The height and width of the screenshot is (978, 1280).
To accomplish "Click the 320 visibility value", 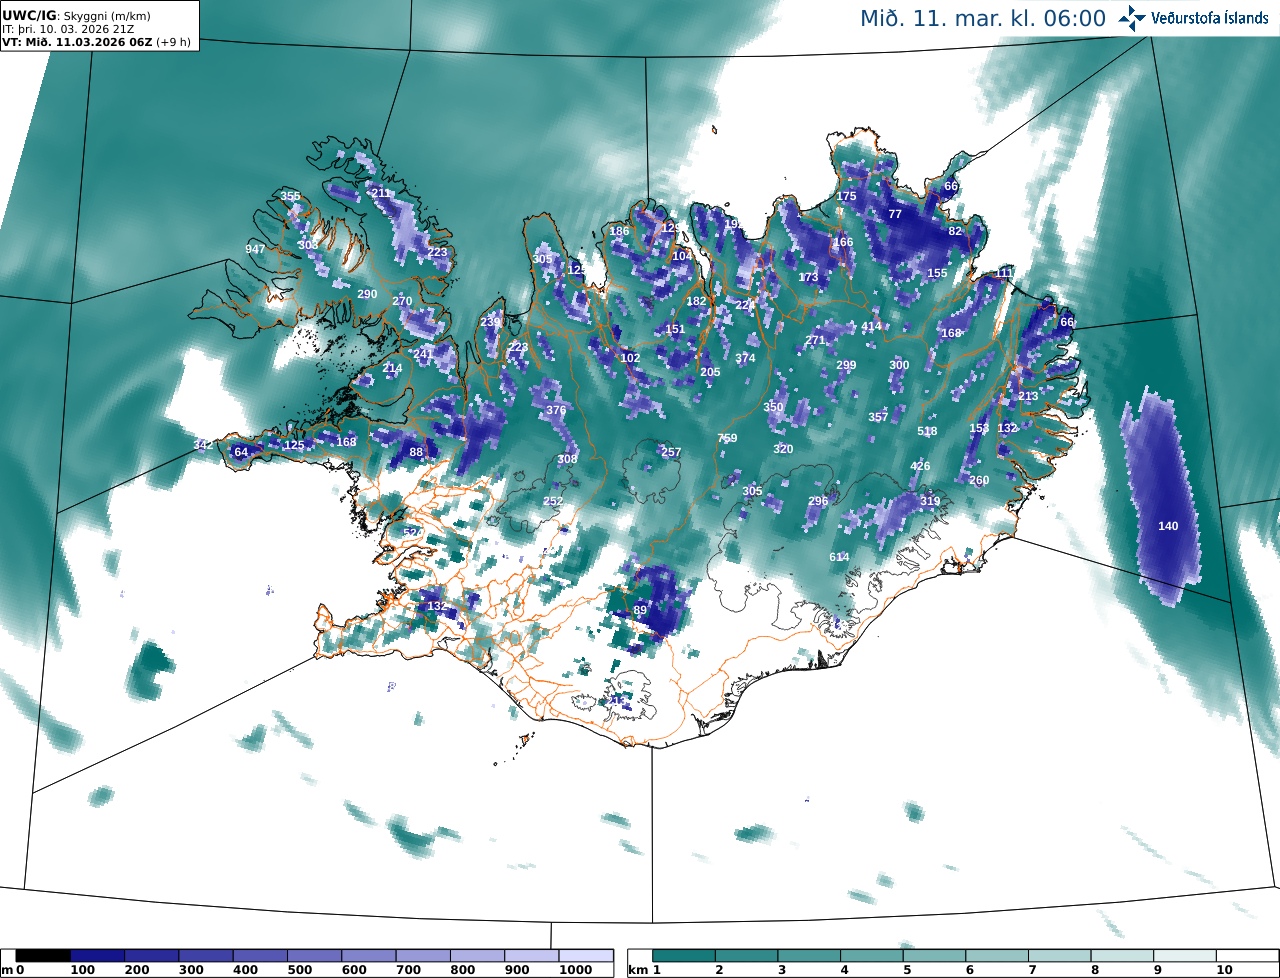I will pos(783,449).
